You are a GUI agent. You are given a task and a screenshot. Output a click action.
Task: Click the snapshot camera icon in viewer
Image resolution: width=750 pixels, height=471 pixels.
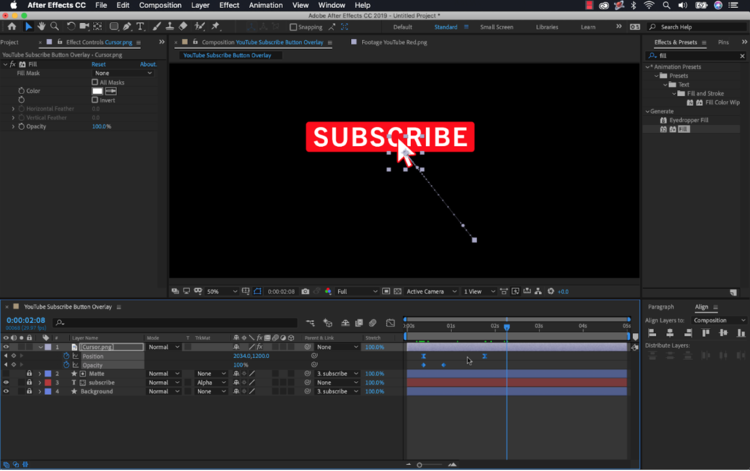[305, 291]
